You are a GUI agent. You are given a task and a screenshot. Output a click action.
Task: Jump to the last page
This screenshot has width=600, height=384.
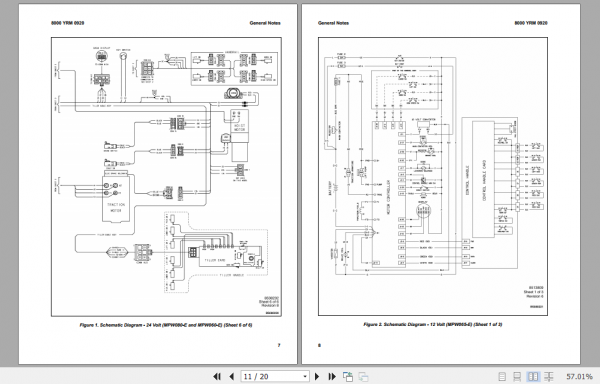tap(332, 377)
